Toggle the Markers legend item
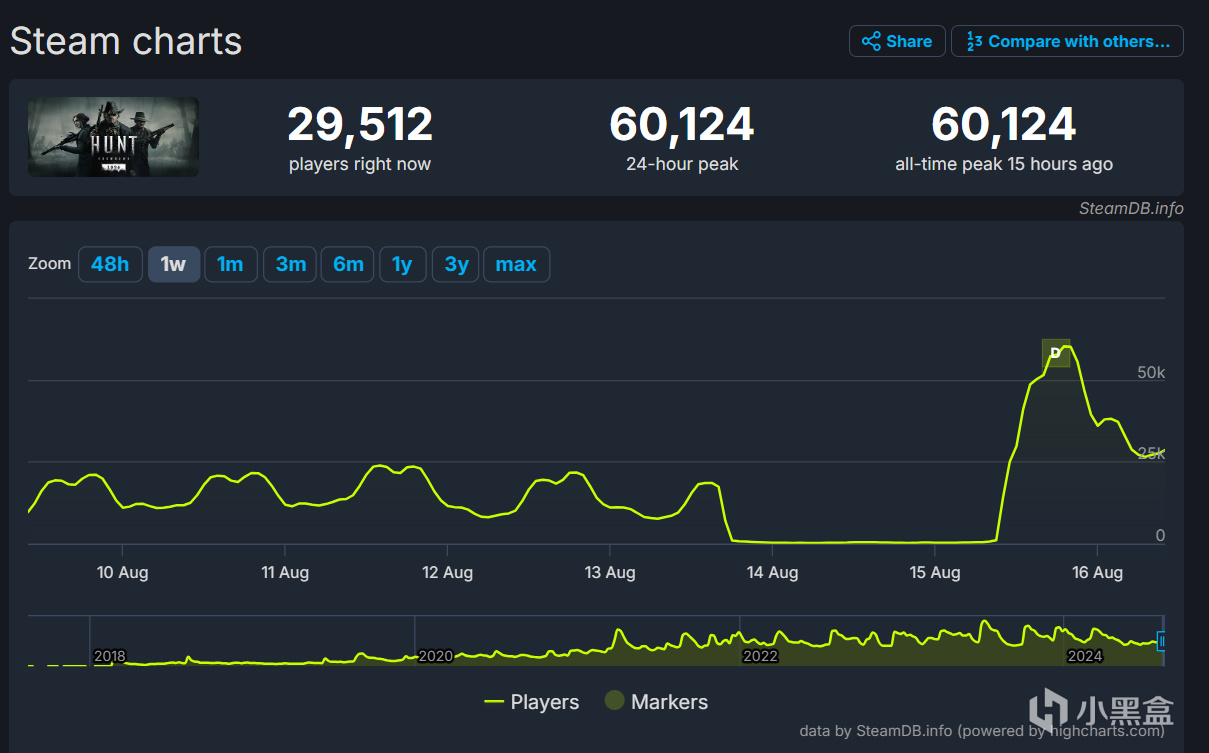Screen dimensions: 1209x753 [656, 702]
